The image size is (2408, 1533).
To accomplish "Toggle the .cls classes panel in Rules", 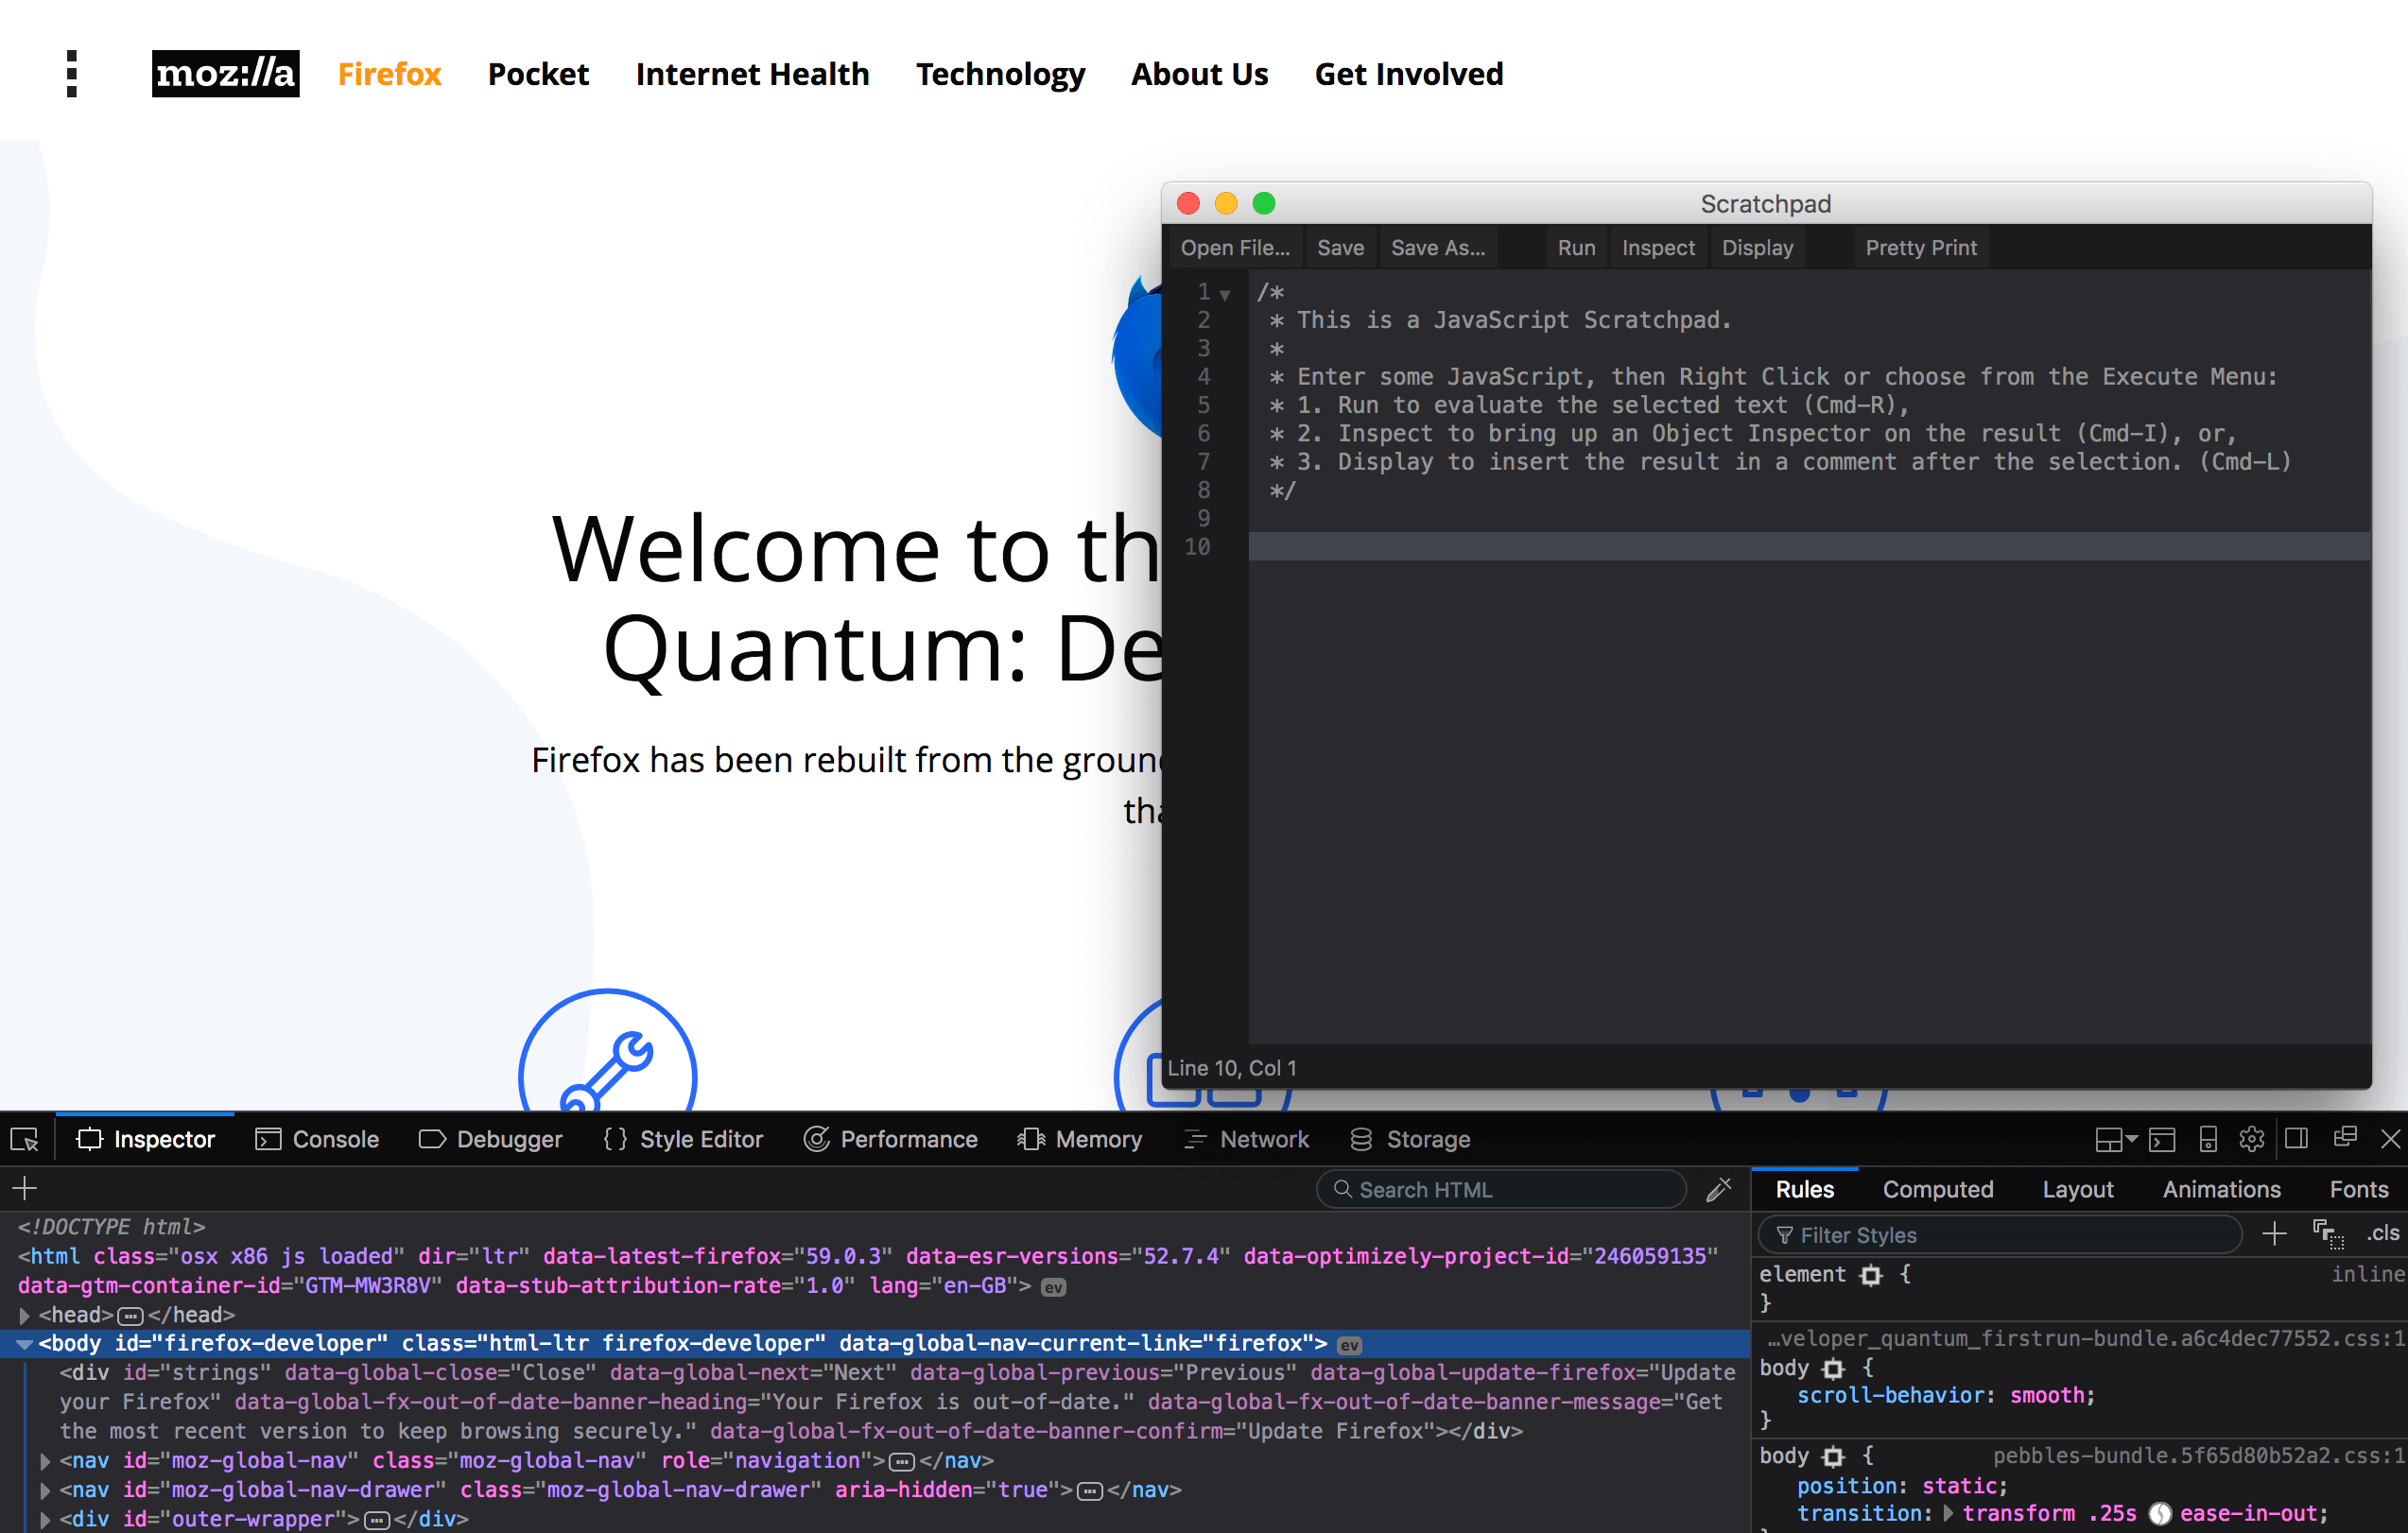I will tap(2383, 1233).
